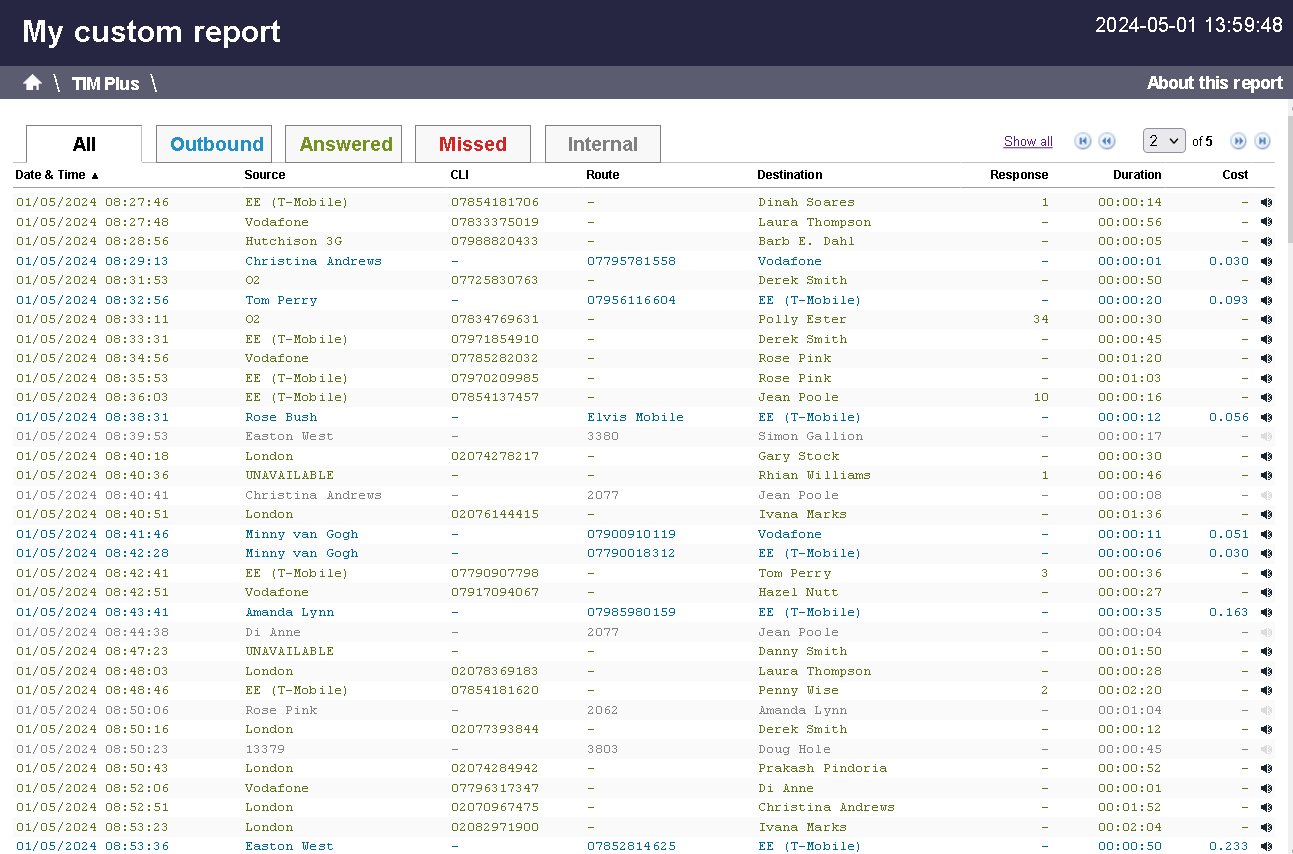Screen dimensions: 1293x854
Task: Click the TIM Plus breadcrumb link
Action: point(105,83)
